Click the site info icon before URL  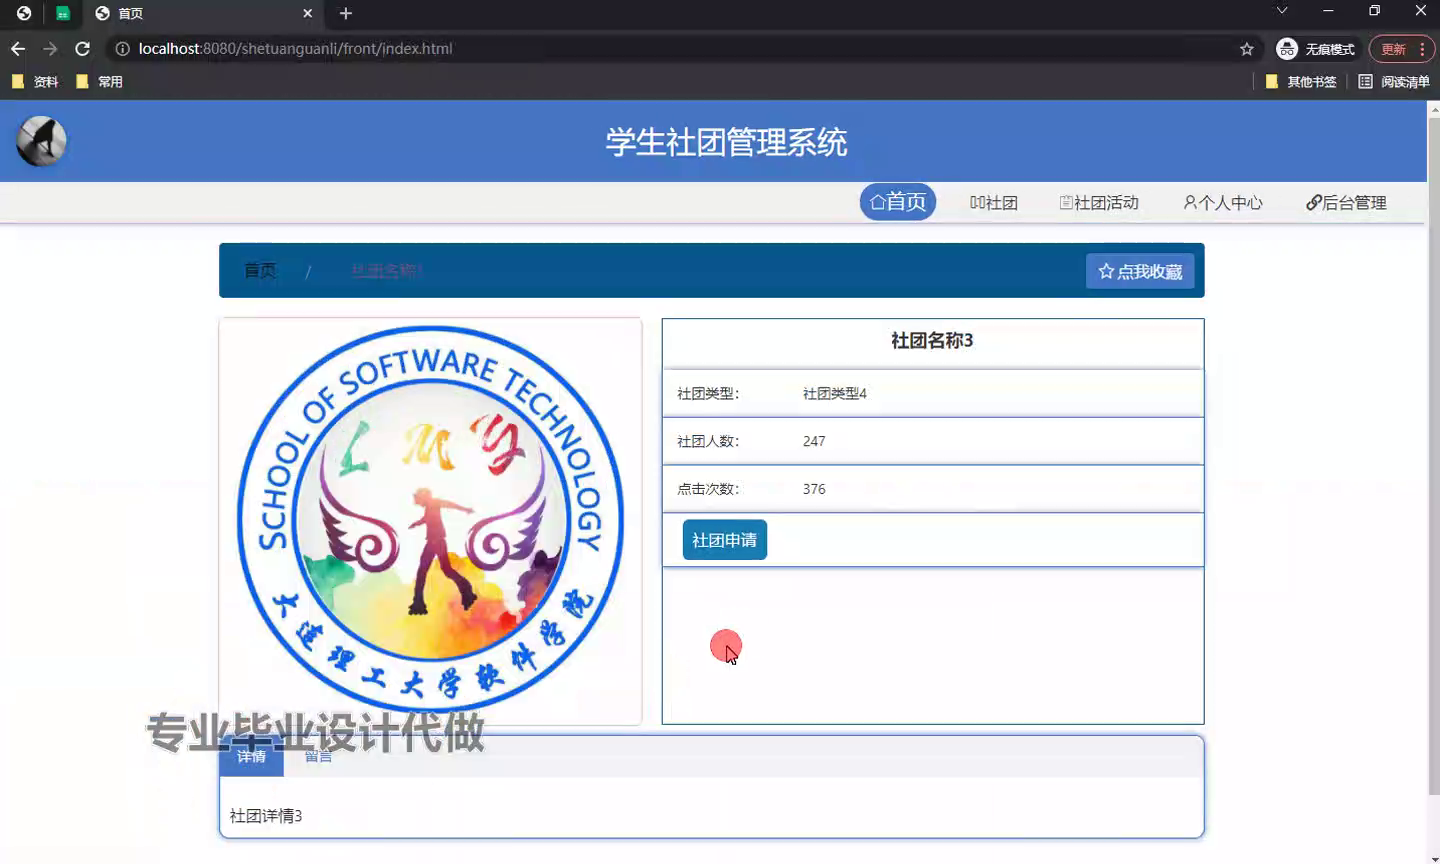[x=122, y=48]
